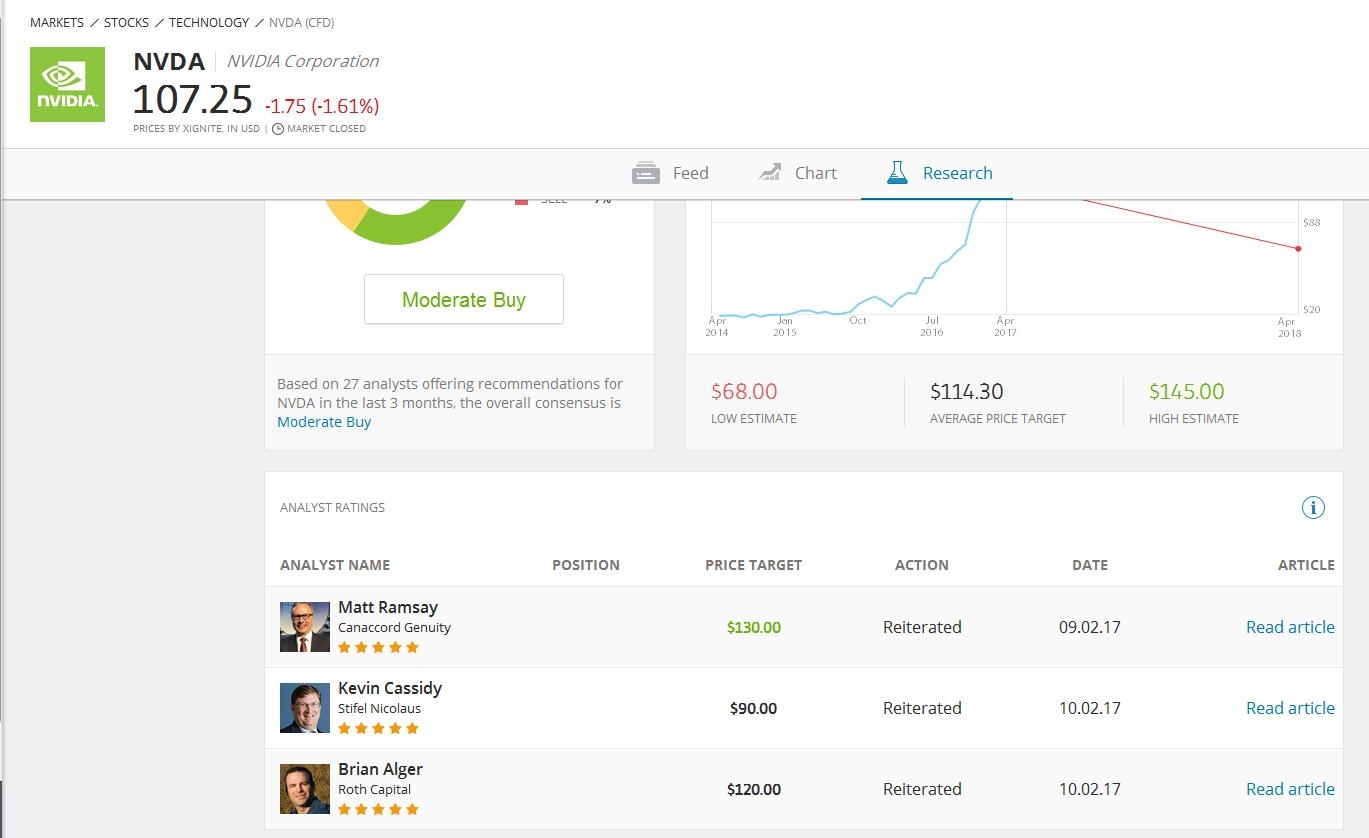Switch to the Feed tab
Screen dimensions: 1369x838
670,173
